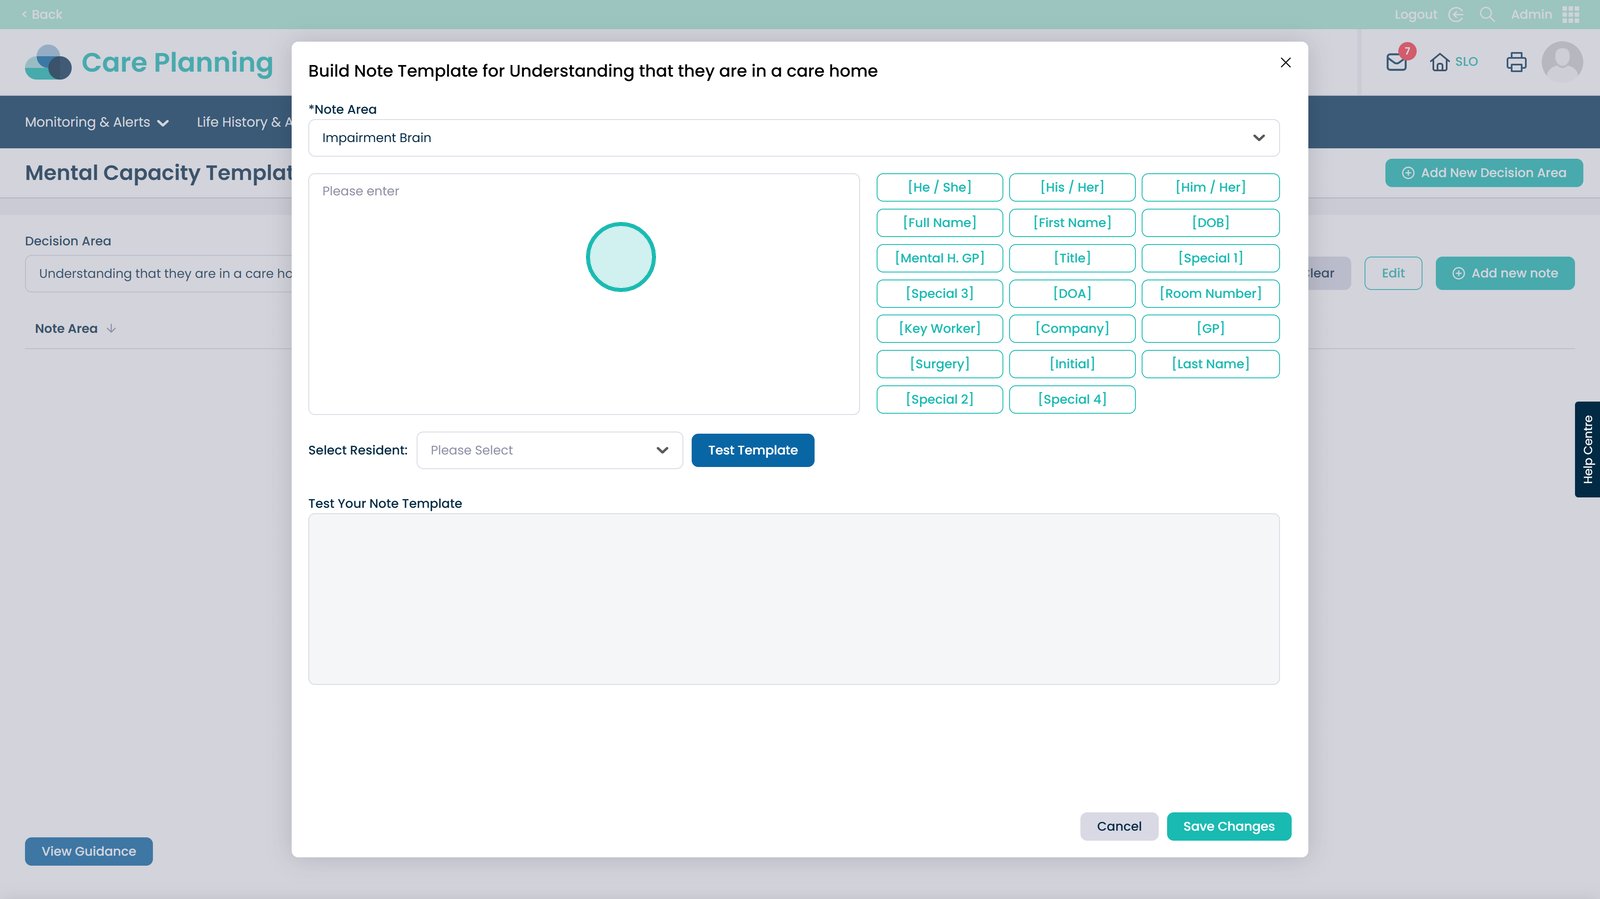Insert the [Special 2] placeholder
Viewport: 1600px width, 899px height.
940,399
